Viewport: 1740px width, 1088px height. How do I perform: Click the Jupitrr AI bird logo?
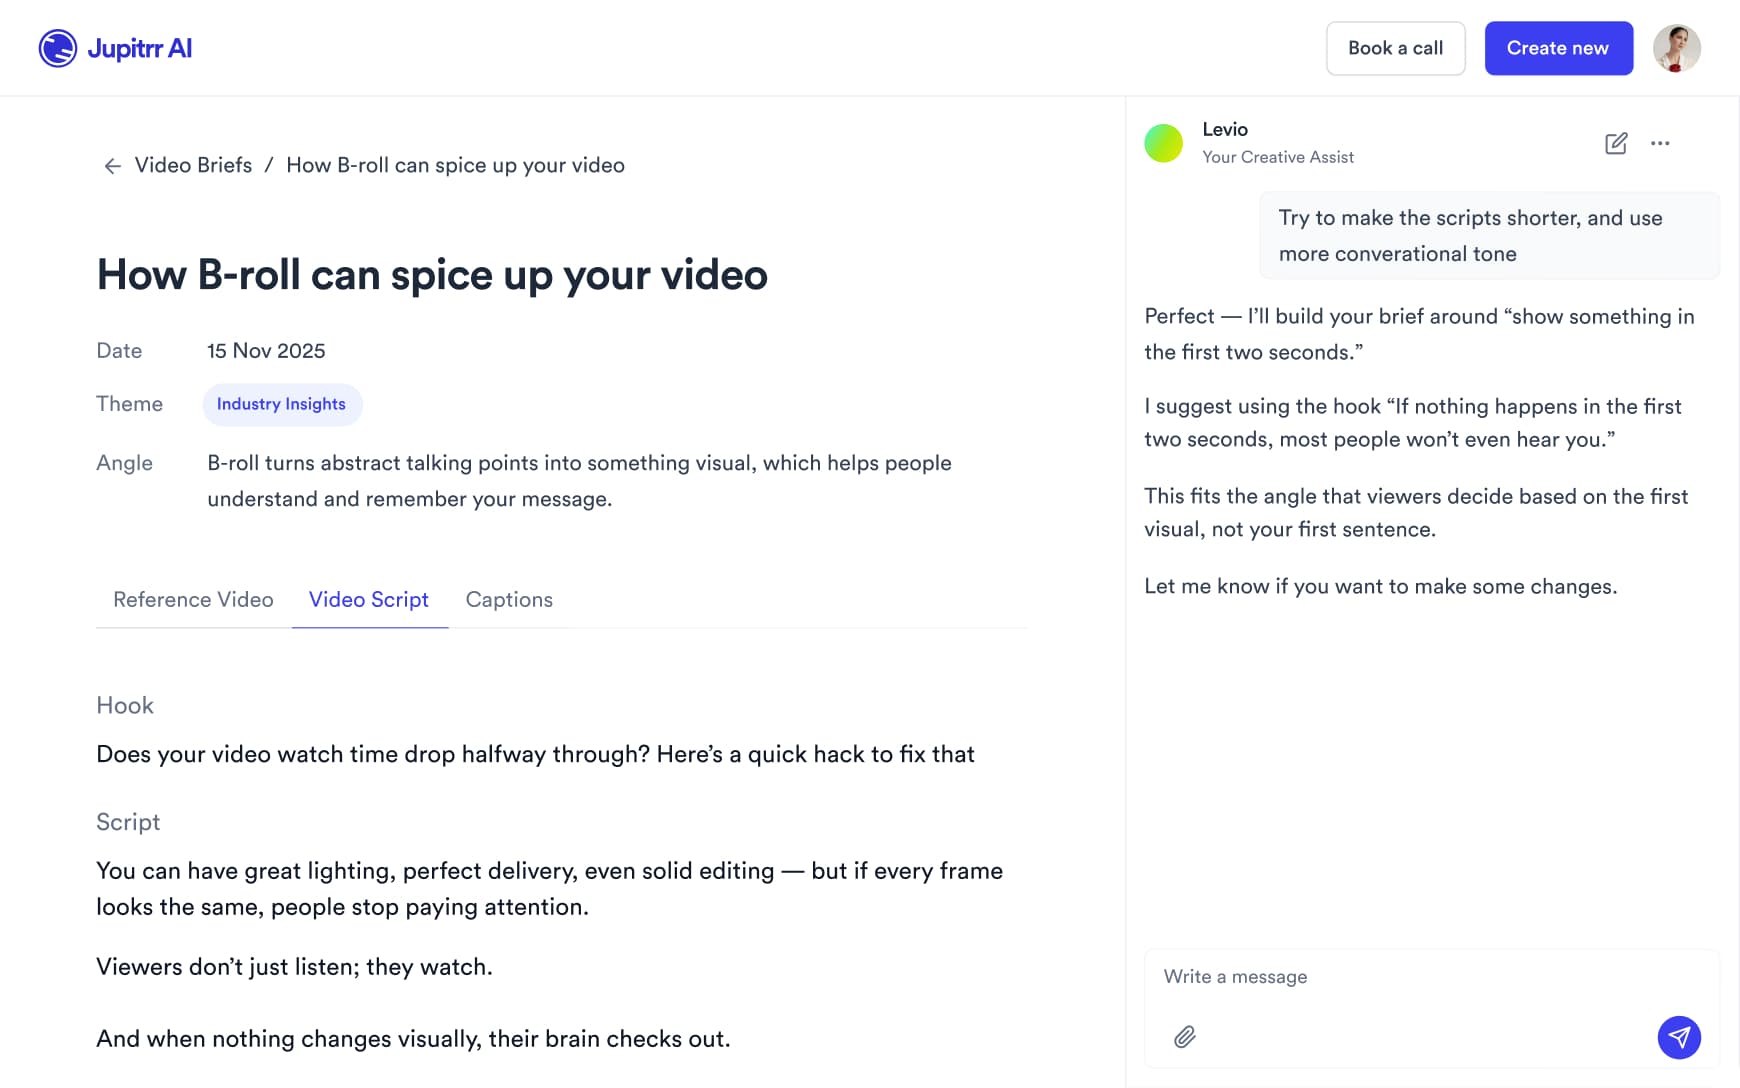click(x=57, y=47)
